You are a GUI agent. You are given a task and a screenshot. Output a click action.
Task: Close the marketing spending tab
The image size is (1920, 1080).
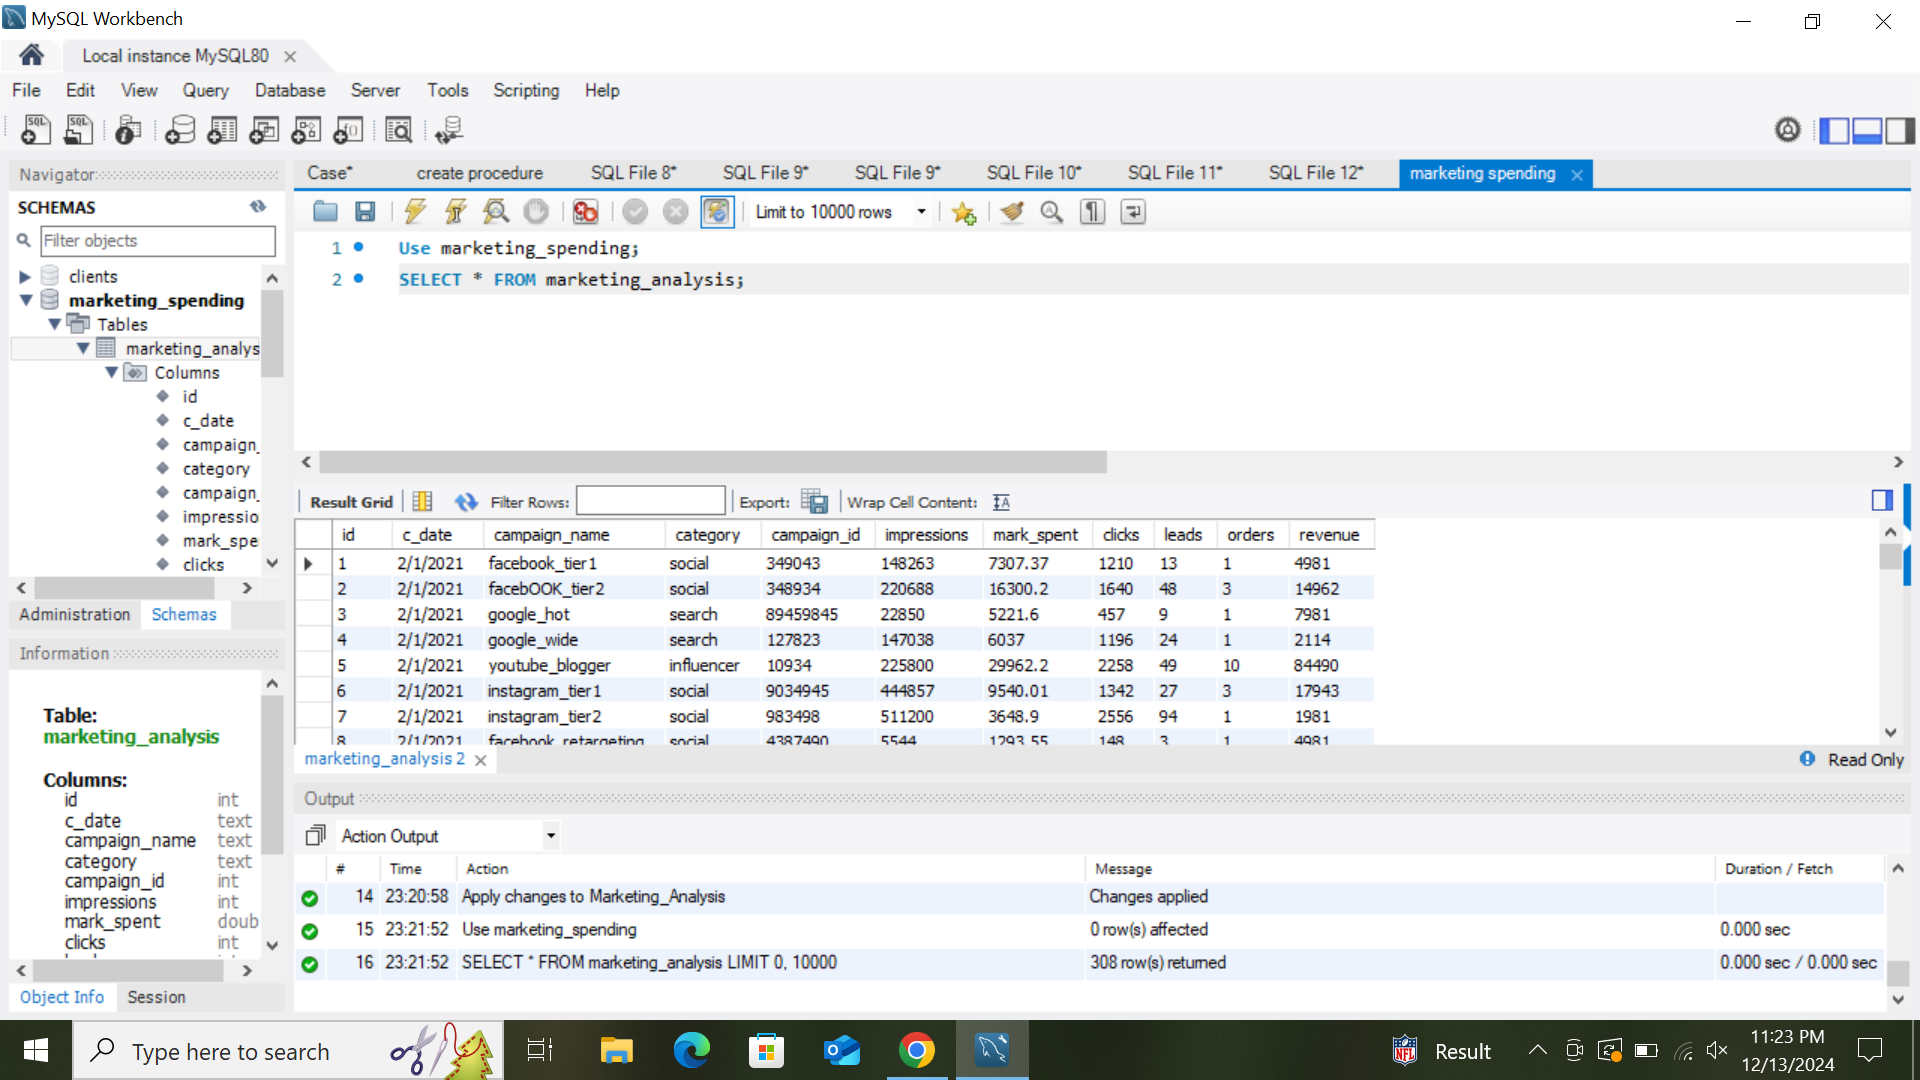pos(1577,175)
